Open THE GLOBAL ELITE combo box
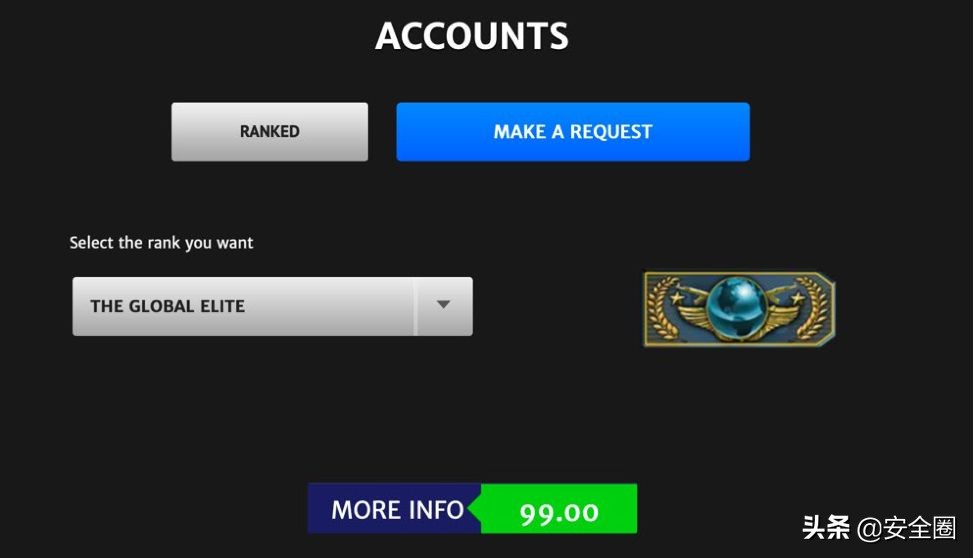This screenshot has height=558, width=974. (x=272, y=306)
